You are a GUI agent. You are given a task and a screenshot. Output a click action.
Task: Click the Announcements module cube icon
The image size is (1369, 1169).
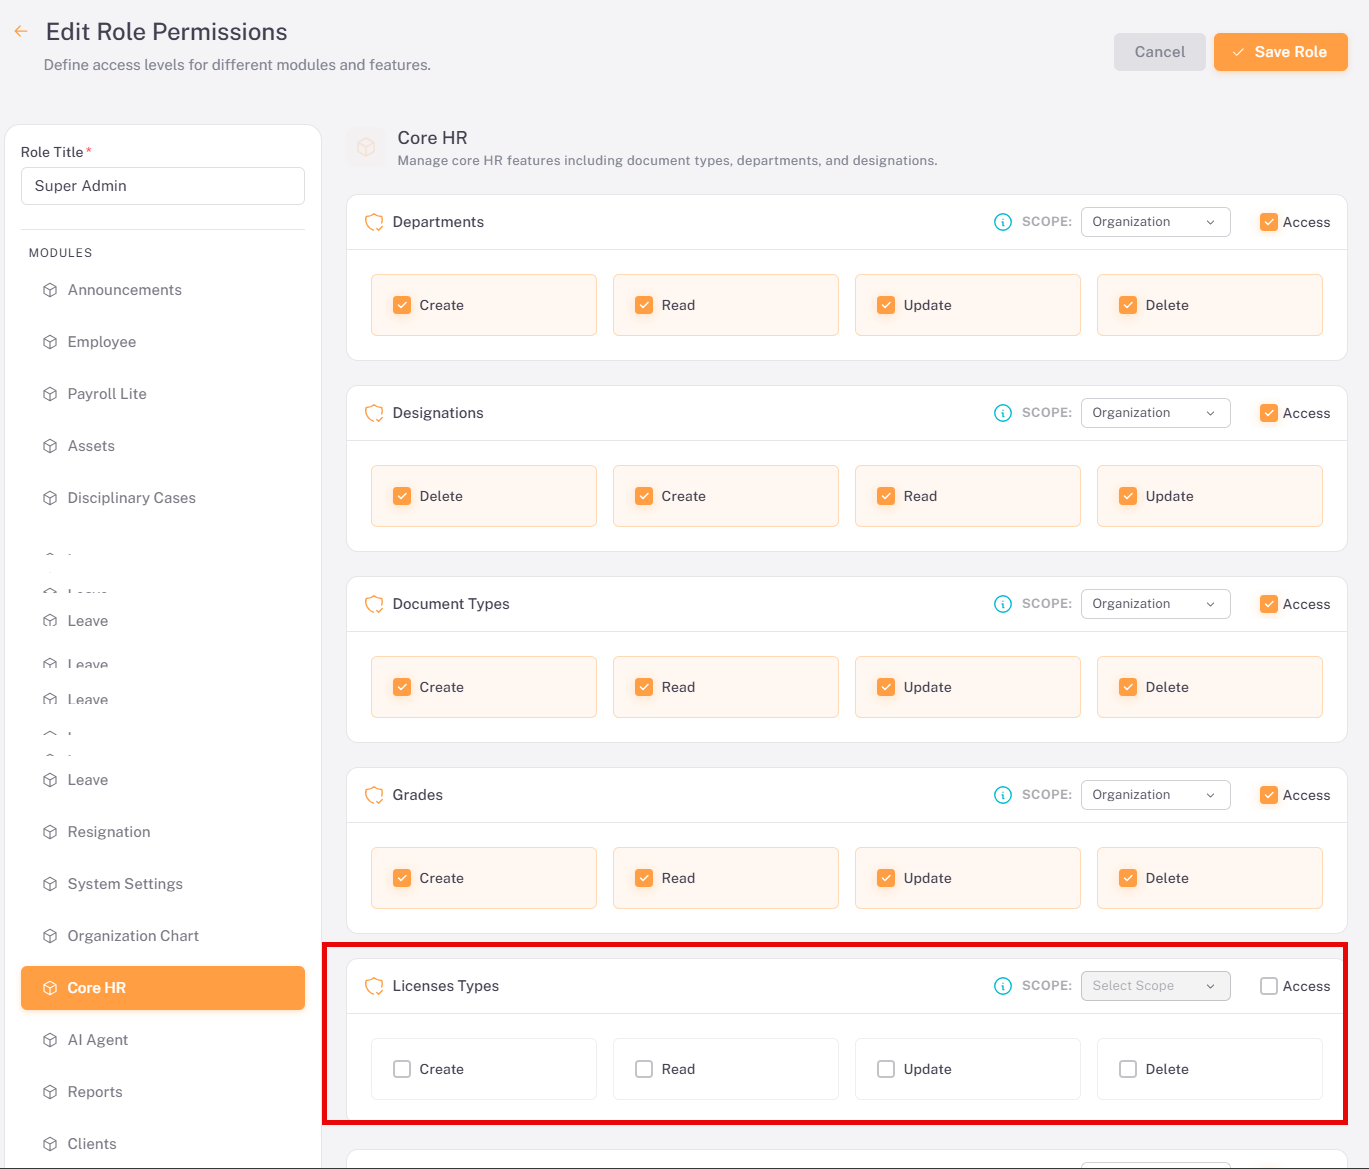coord(50,290)
